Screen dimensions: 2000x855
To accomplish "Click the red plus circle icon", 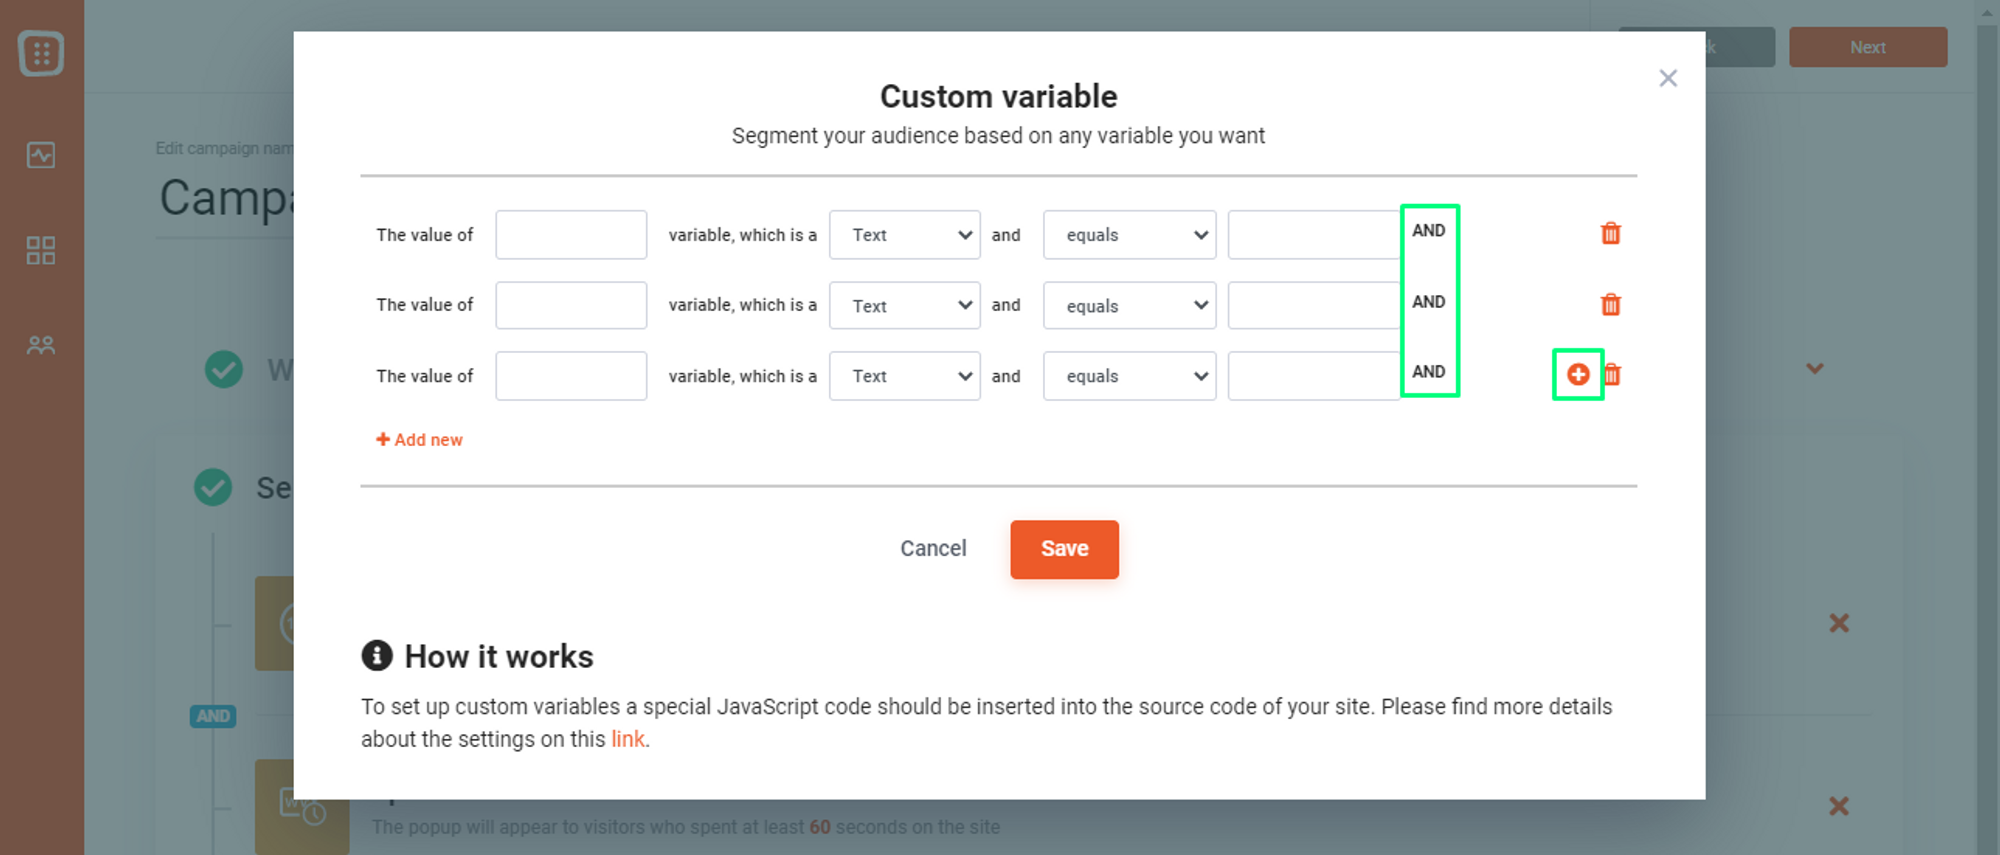I will click(1578, 374).
